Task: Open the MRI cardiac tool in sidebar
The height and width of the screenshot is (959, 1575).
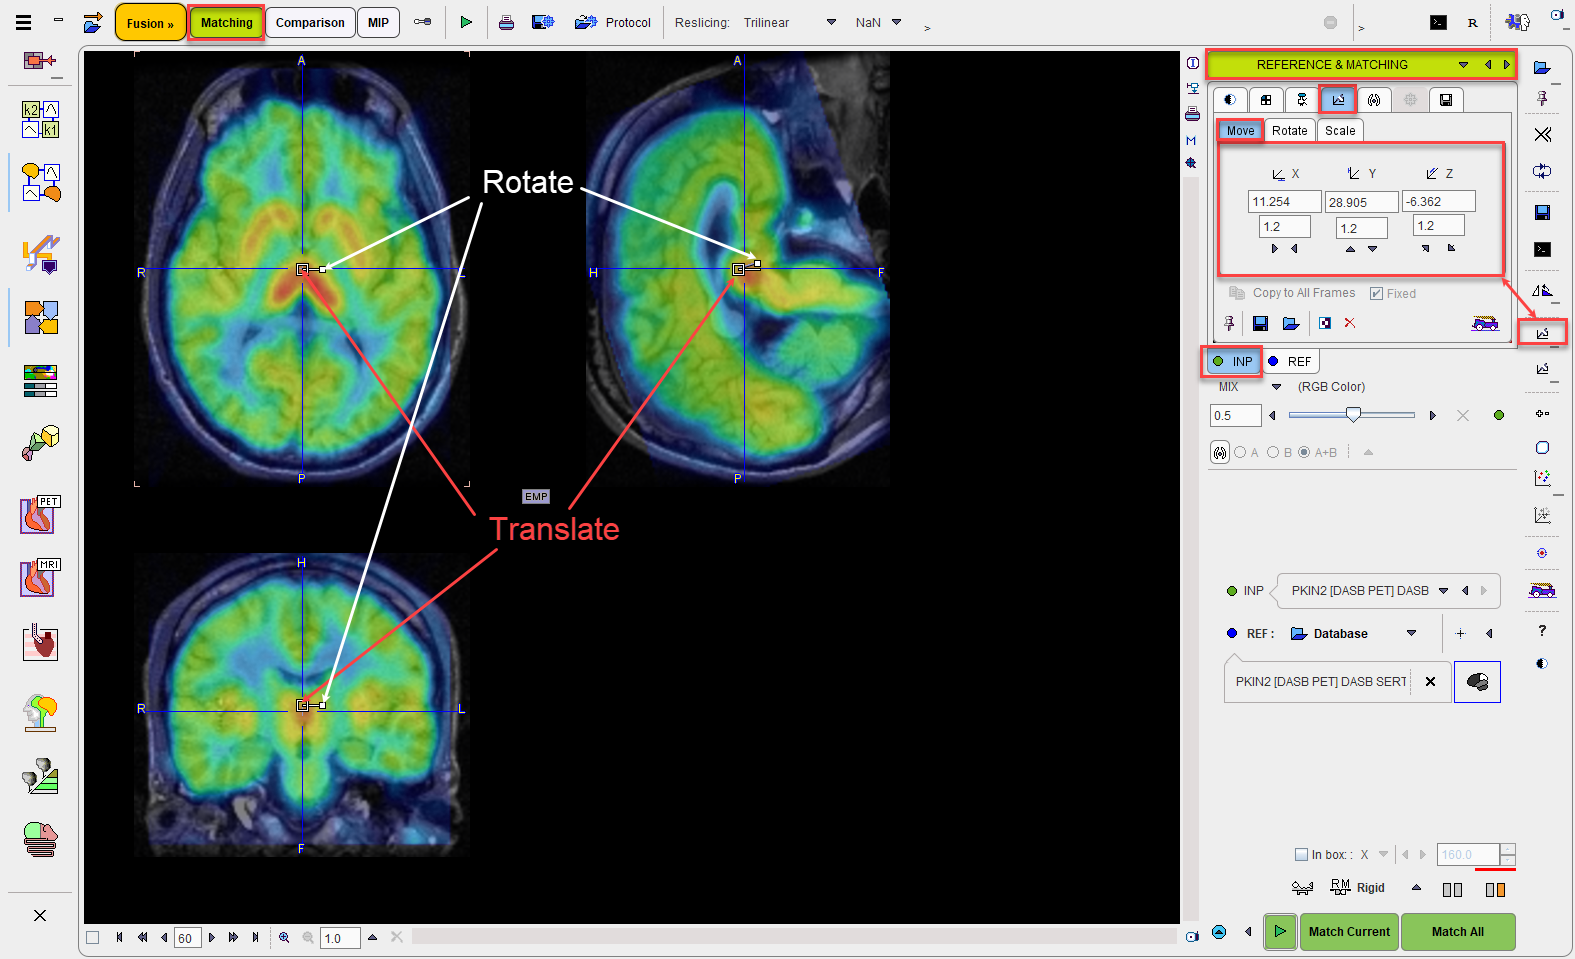Action: pos(41,577)
